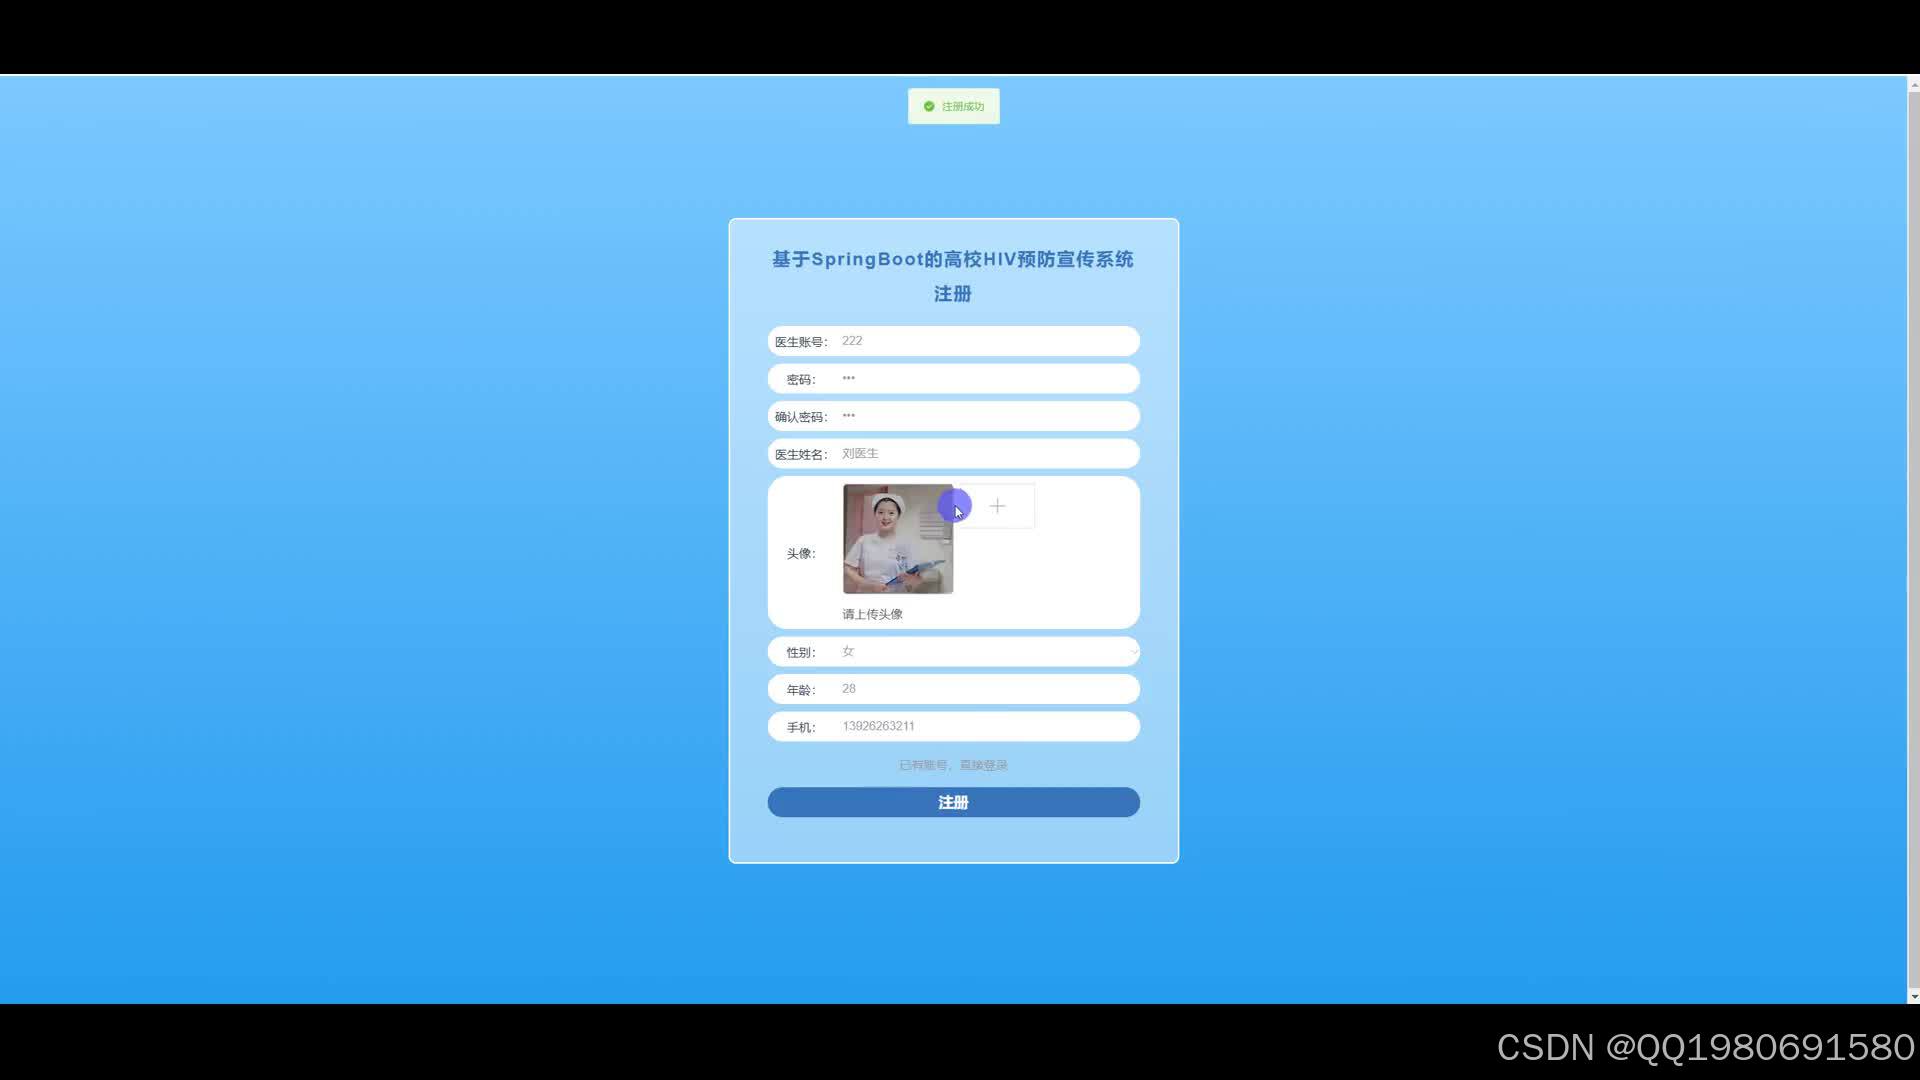Click the chevron arrow in the gender field

tap(1133, 651)
